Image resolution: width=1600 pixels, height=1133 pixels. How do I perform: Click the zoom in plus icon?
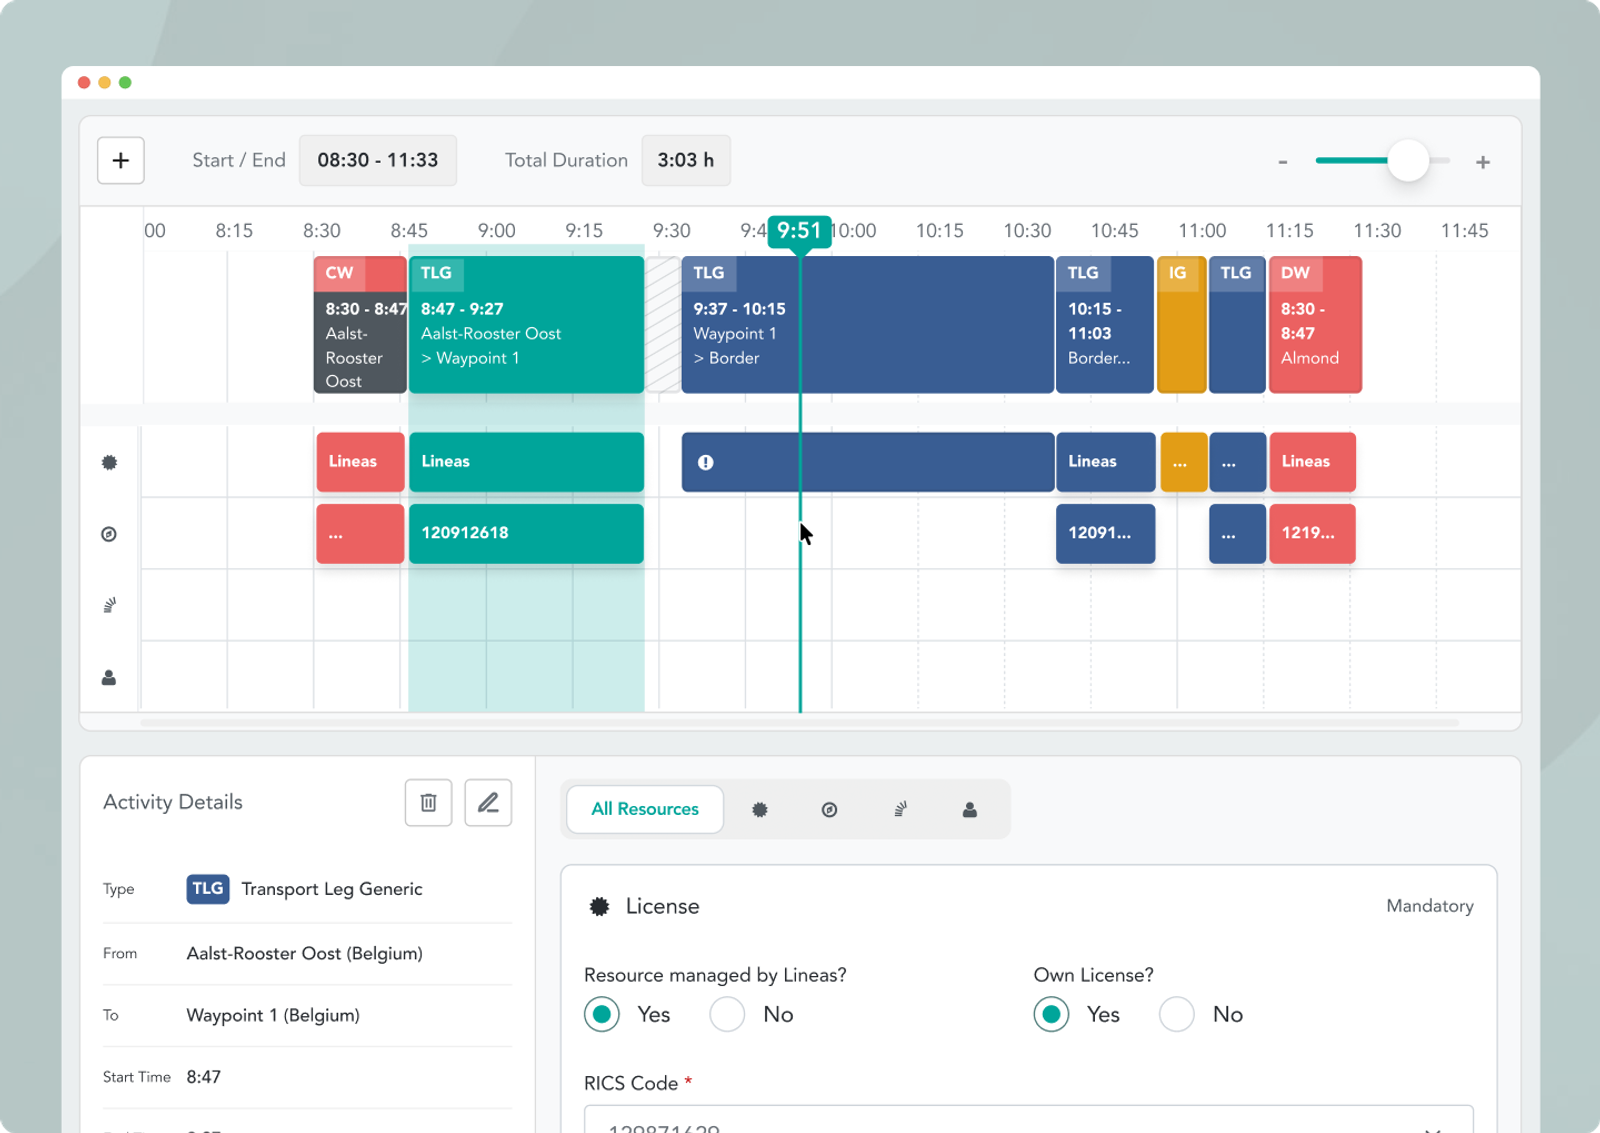tap(1483, 162)
